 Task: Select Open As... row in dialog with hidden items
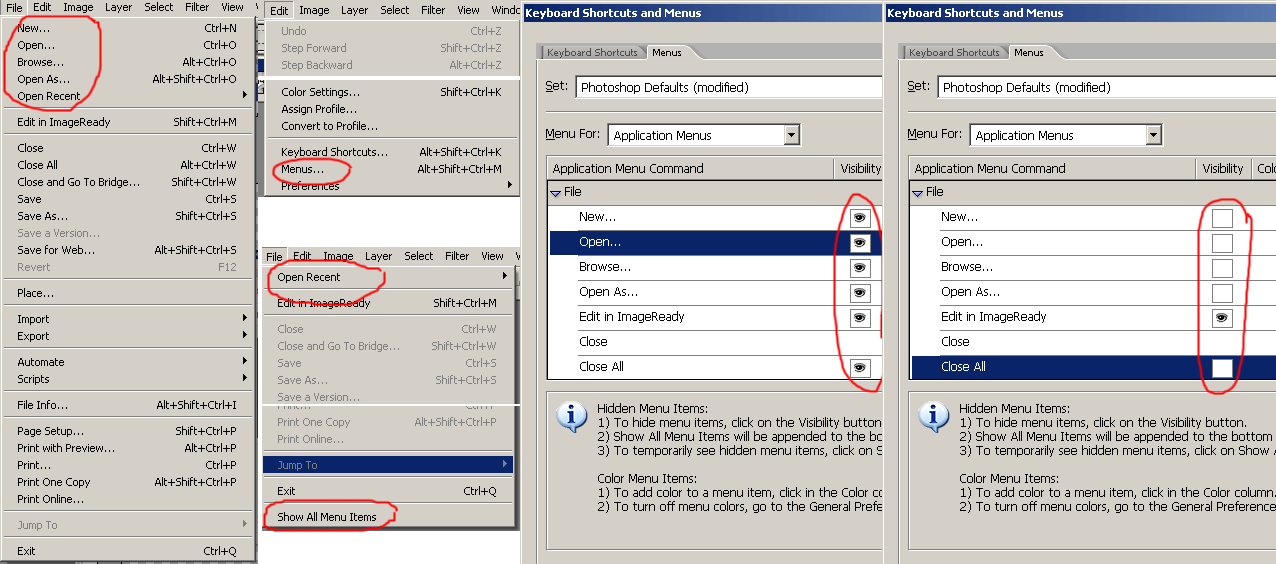pos(1092,293)
